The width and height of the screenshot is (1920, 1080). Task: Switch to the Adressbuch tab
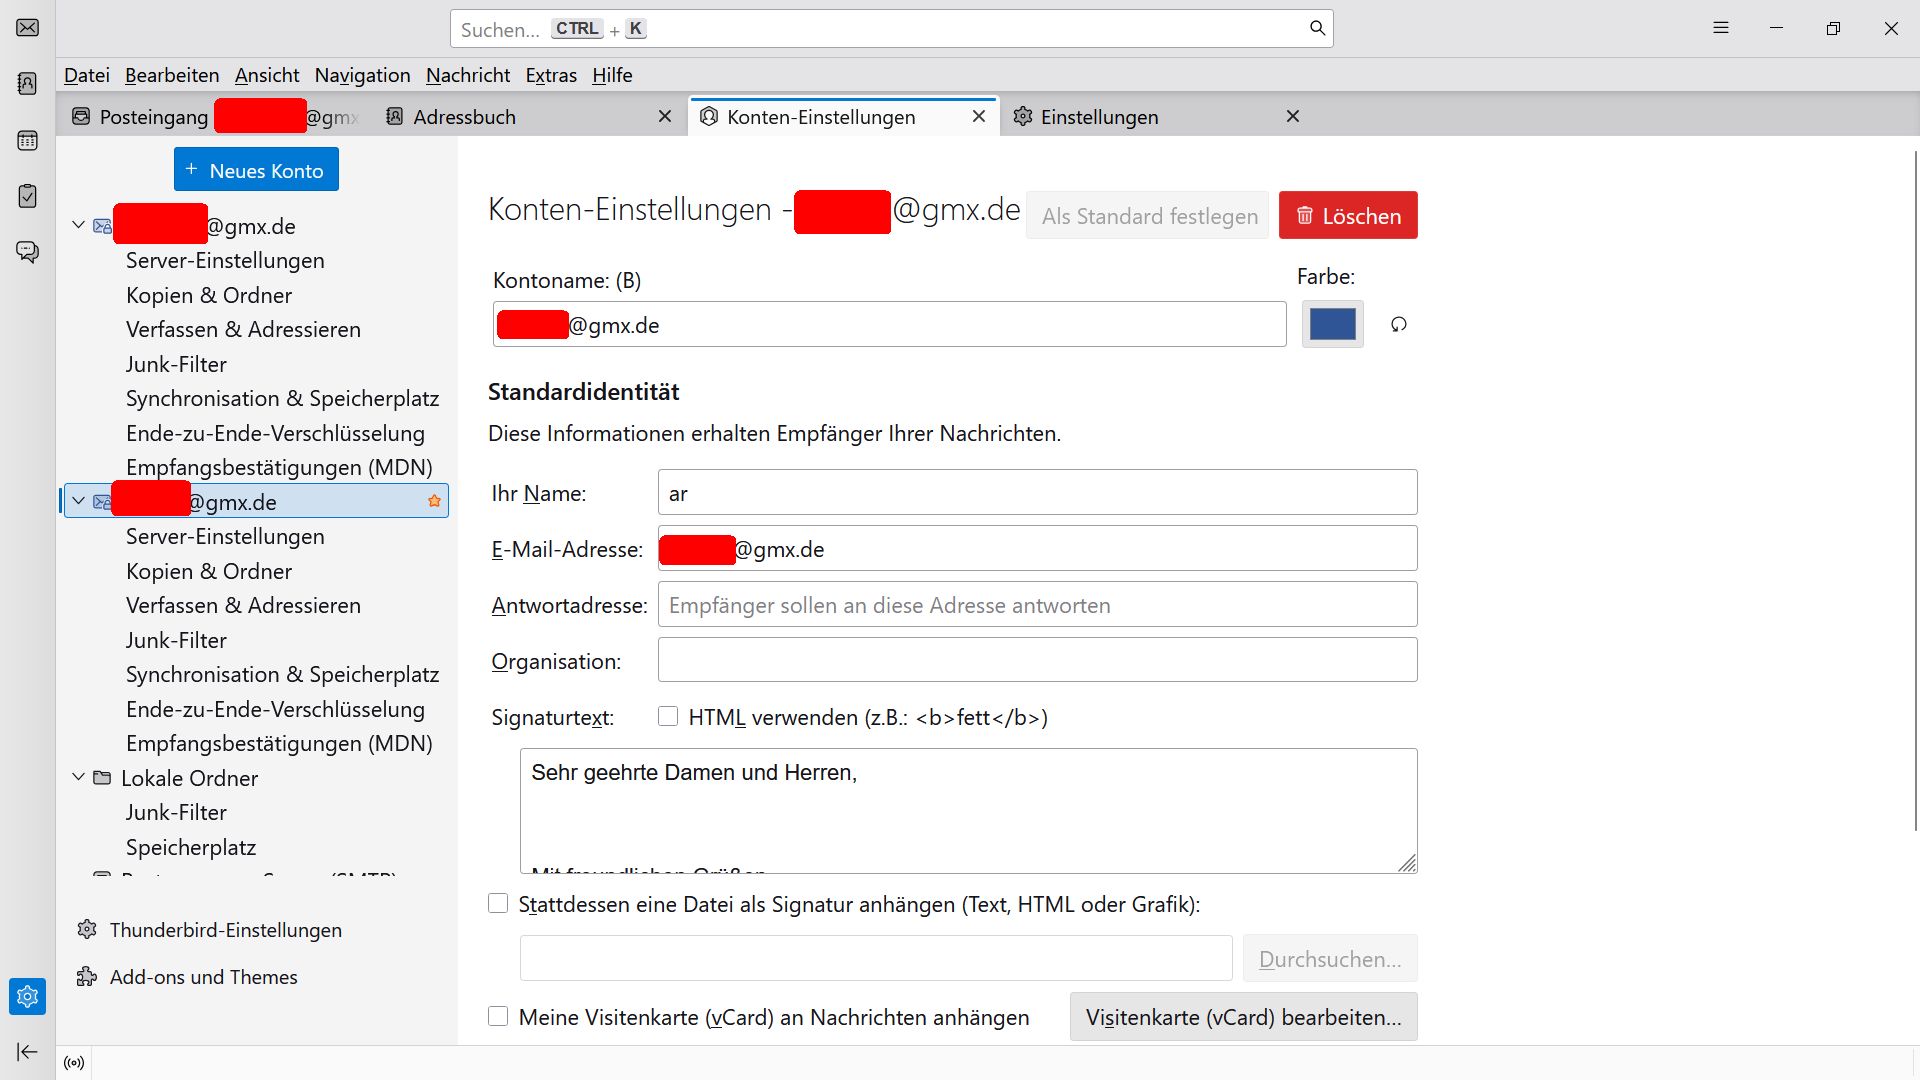(x=465, y=117)
